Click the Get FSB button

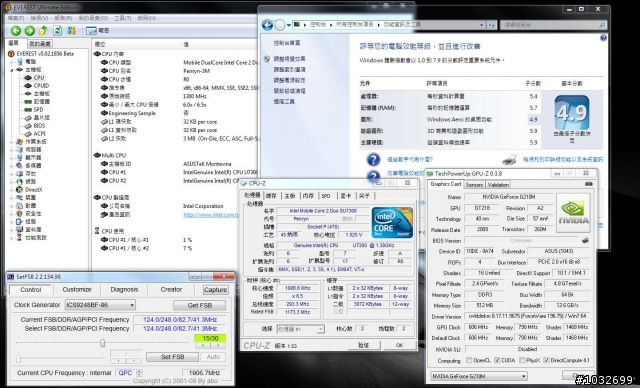(200, 305)
